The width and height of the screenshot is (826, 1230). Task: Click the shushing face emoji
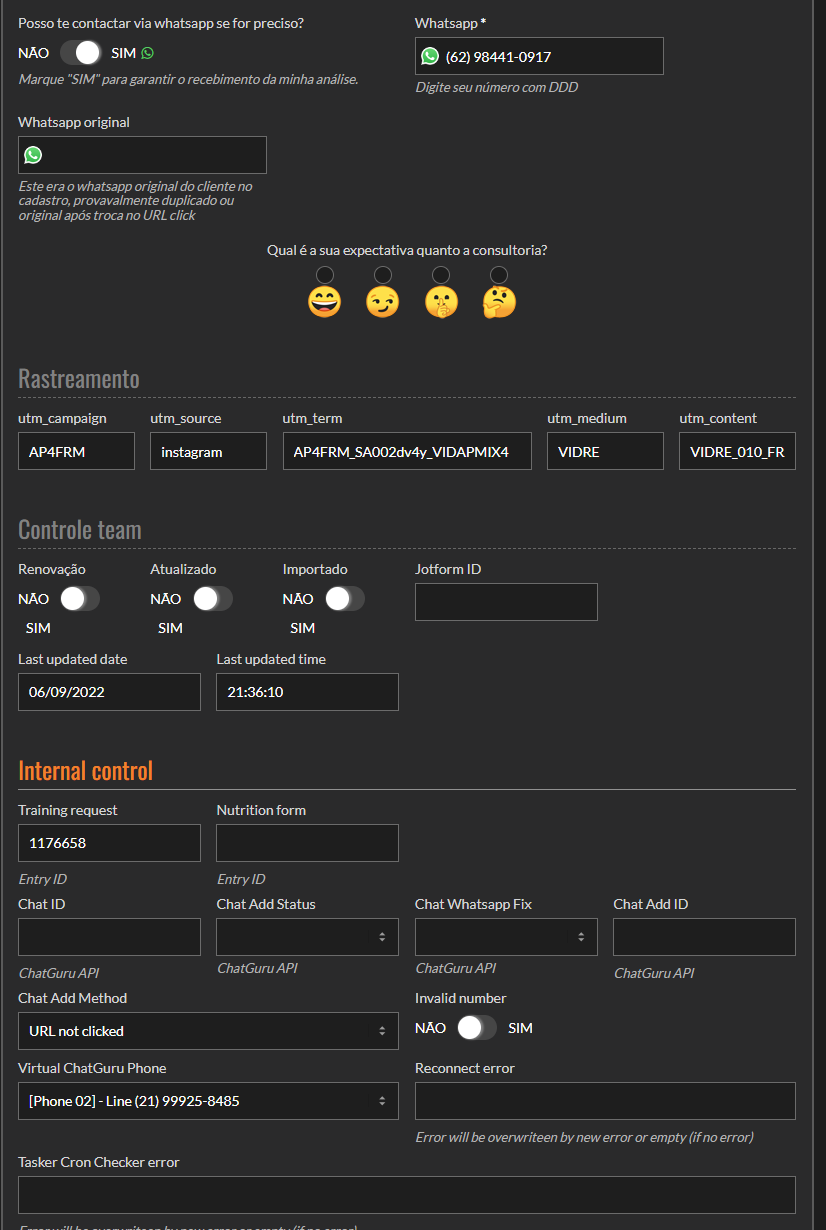[441, 301]
